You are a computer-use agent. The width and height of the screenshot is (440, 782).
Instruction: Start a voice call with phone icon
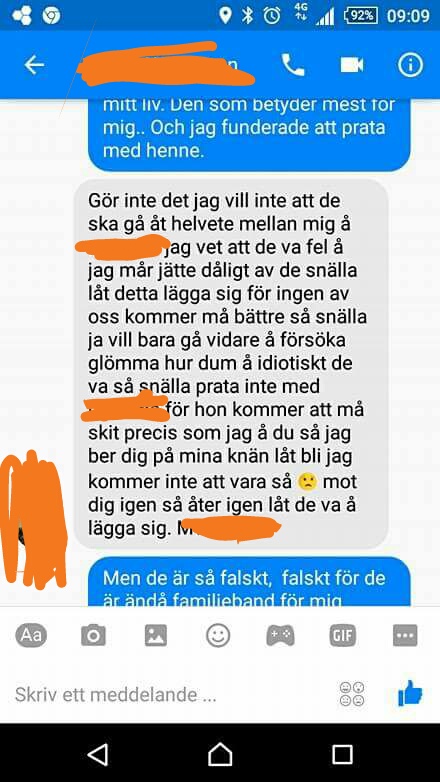click(293, 65)
